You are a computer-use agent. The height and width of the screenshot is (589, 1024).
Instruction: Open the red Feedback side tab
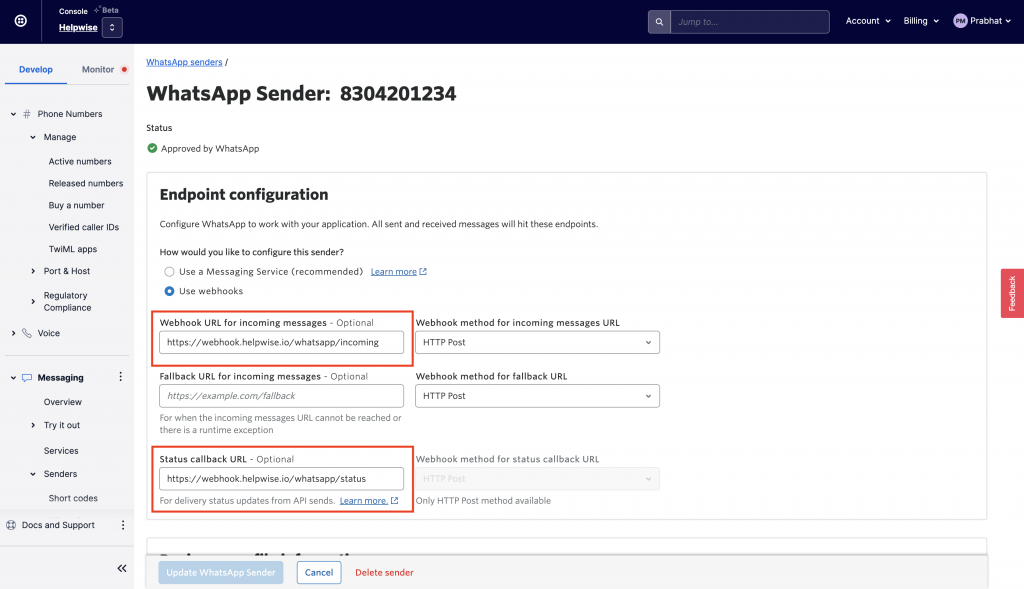point(1012,293)
